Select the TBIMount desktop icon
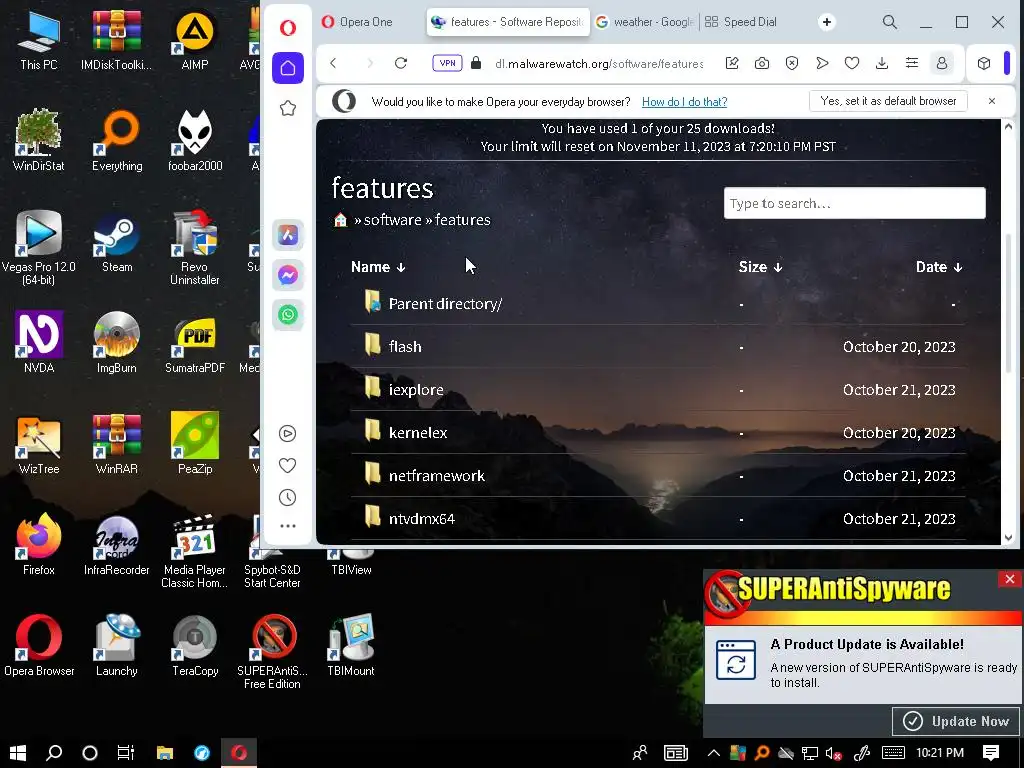 (x=351, y=646)
